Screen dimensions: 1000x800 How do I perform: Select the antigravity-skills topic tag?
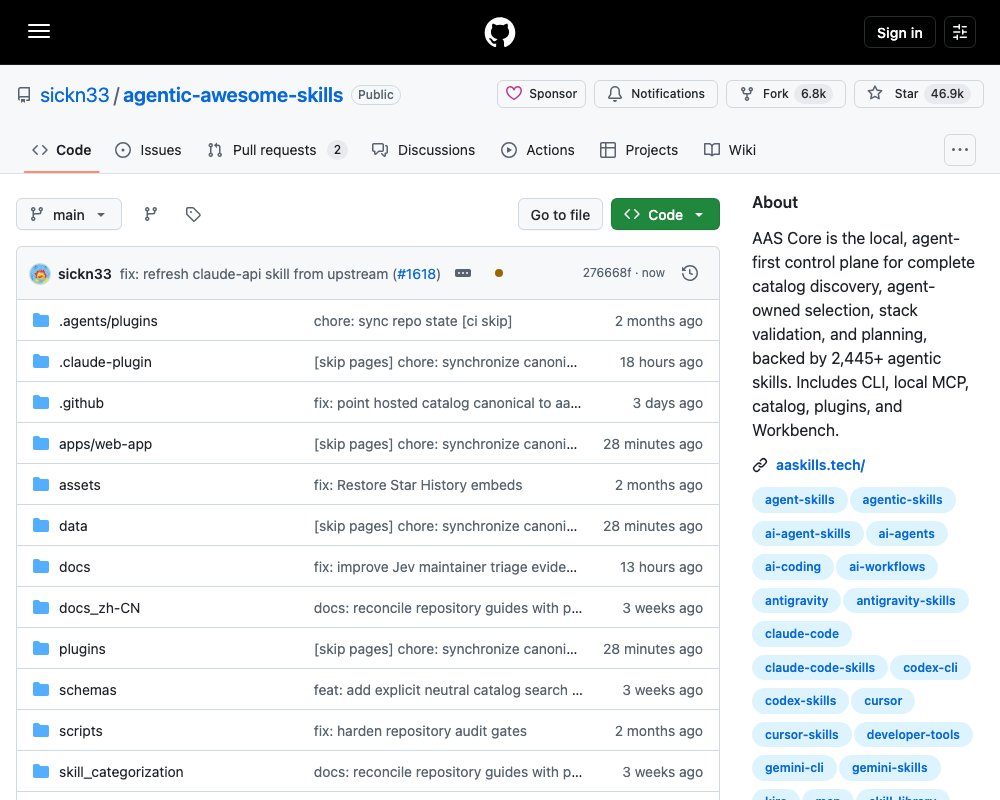906,600
